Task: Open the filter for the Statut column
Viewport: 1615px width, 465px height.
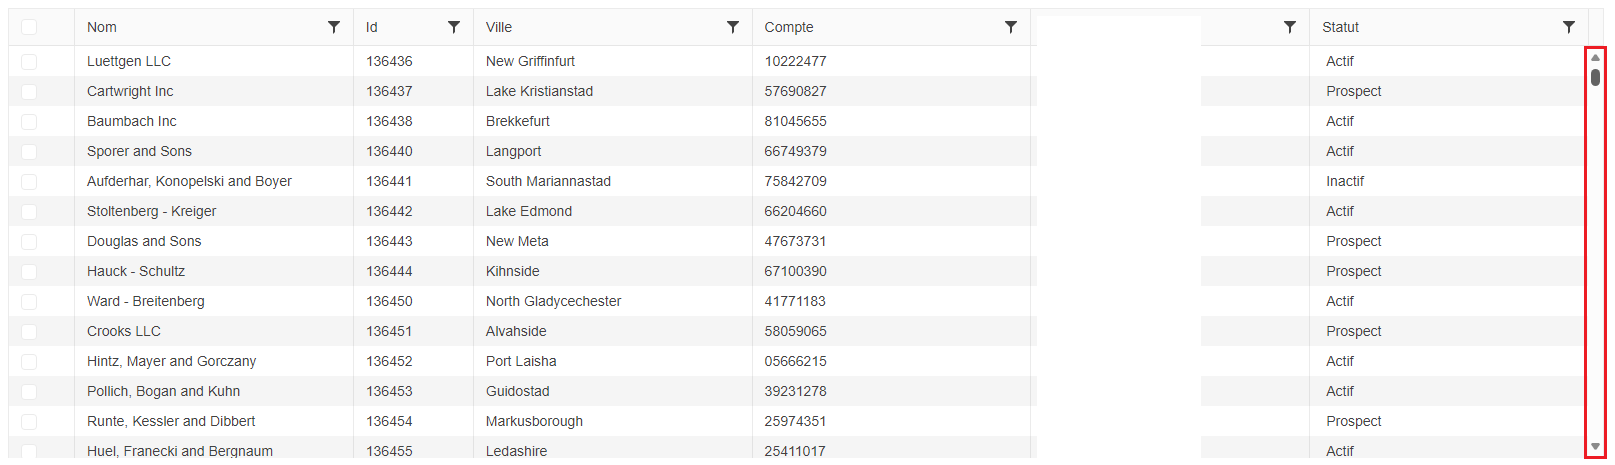Action: (x=1569, y=27)
